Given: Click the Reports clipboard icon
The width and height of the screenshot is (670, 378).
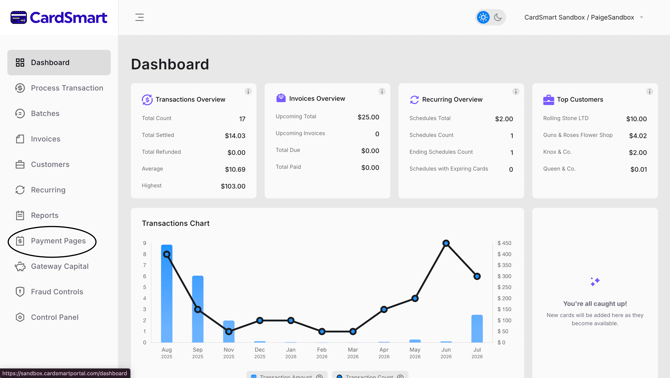Looking at the screenshot, I should (x=20, y=215).
